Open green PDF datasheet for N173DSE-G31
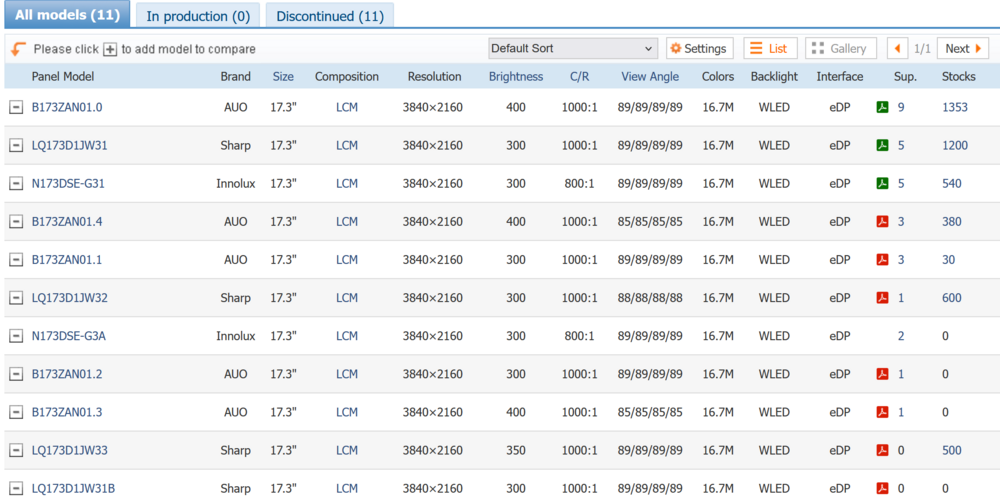1000x499 pixels. [x=882, y=183]
